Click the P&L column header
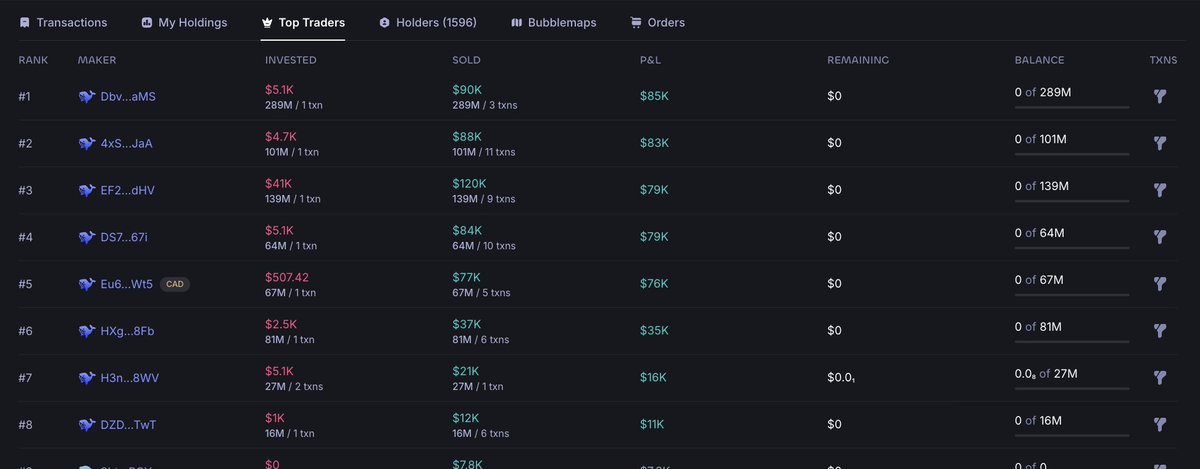This screenshot has height=469, width=1200. point(650,60)
